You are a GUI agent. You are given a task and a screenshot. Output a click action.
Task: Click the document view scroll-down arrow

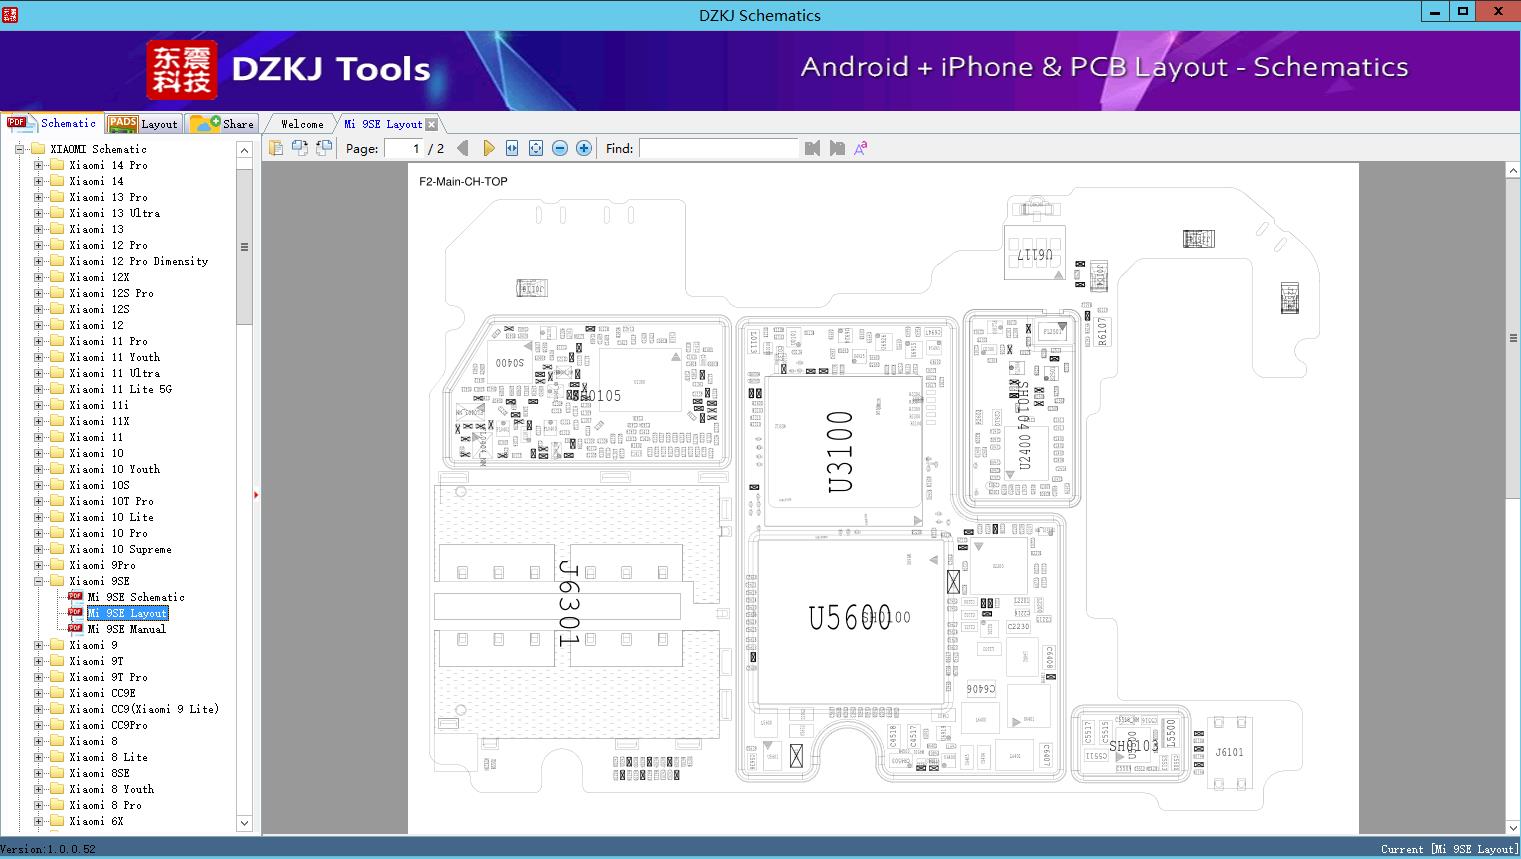tap(1513, 827)
